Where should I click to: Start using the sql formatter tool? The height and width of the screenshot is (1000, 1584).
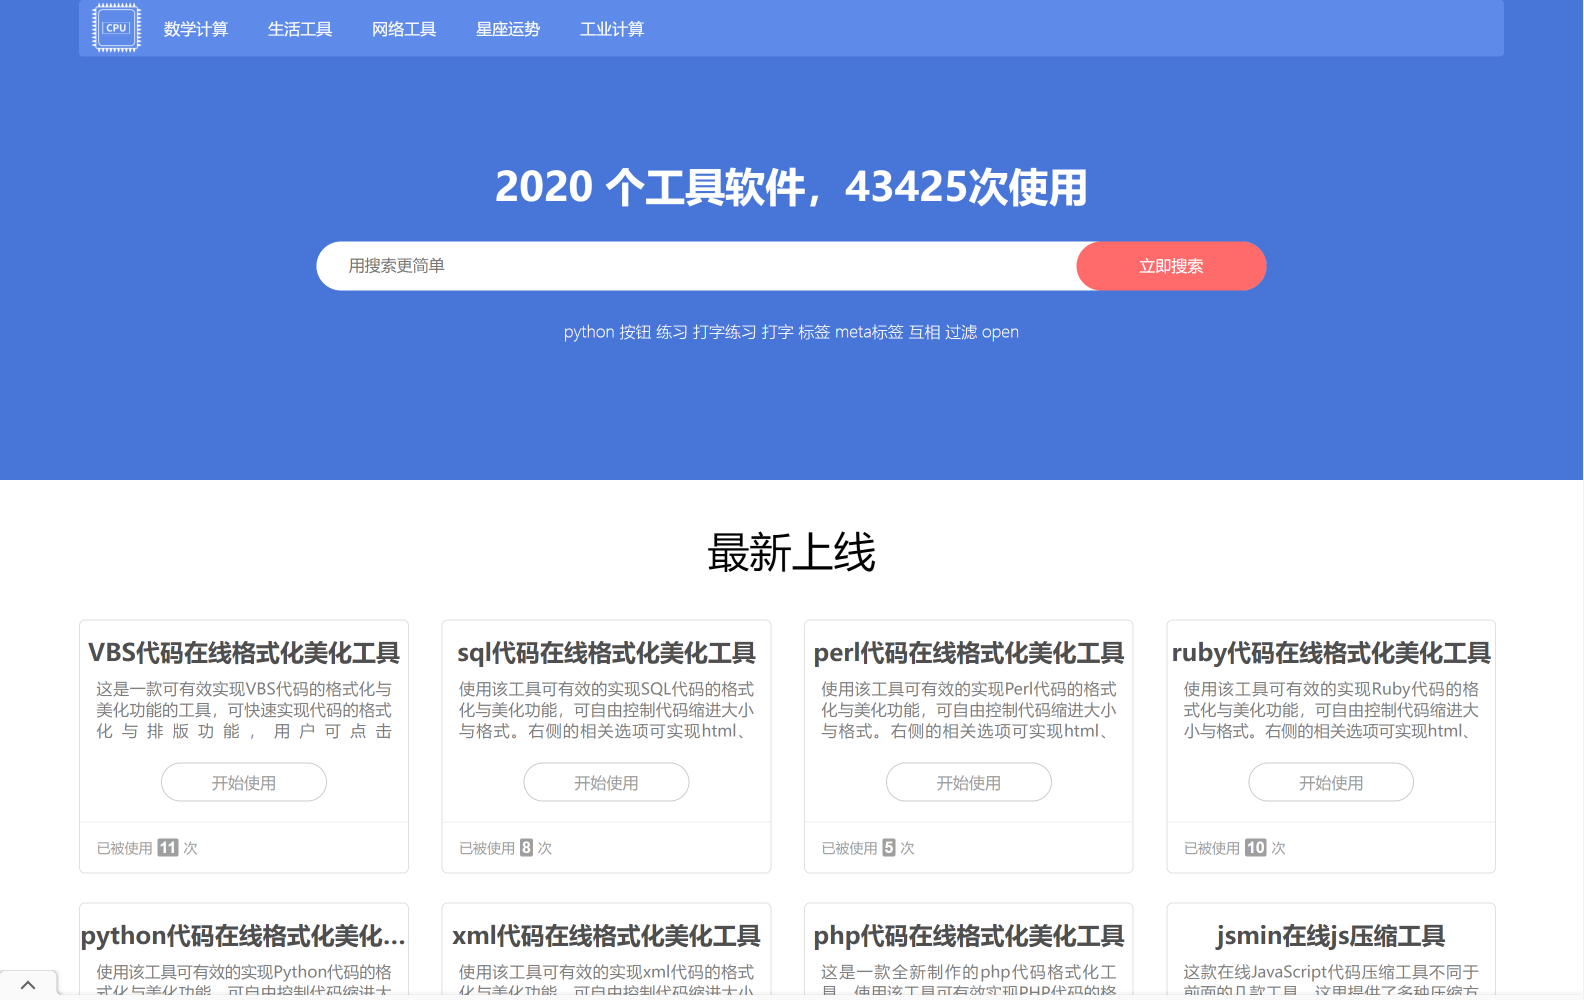tap(606, 782)
